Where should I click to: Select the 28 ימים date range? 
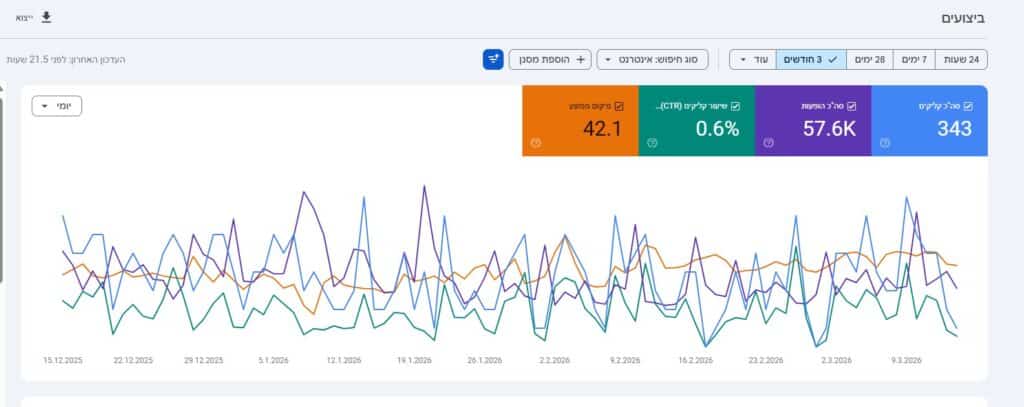(x=870, y=60)
